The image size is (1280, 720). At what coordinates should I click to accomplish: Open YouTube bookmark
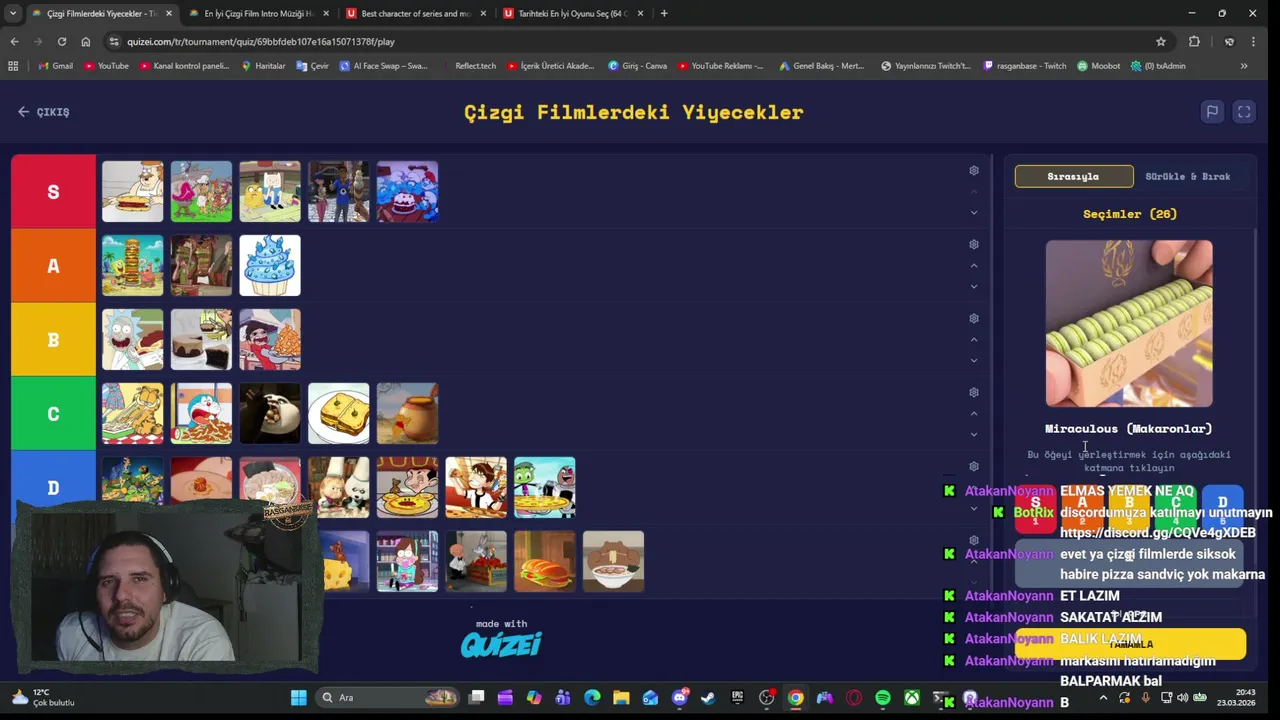[x=106, y=66]
